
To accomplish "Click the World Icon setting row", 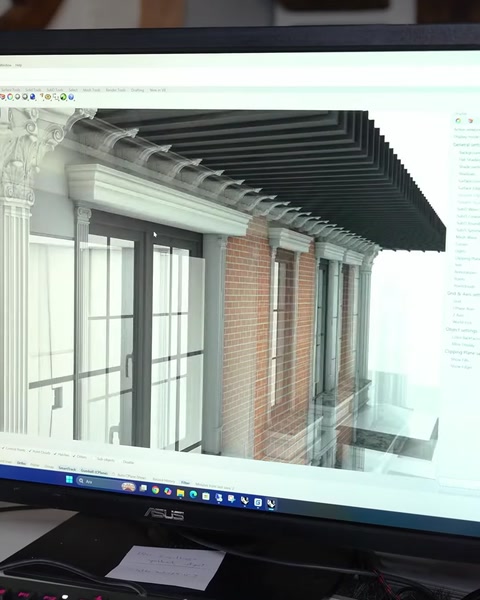I will point(462,322).
